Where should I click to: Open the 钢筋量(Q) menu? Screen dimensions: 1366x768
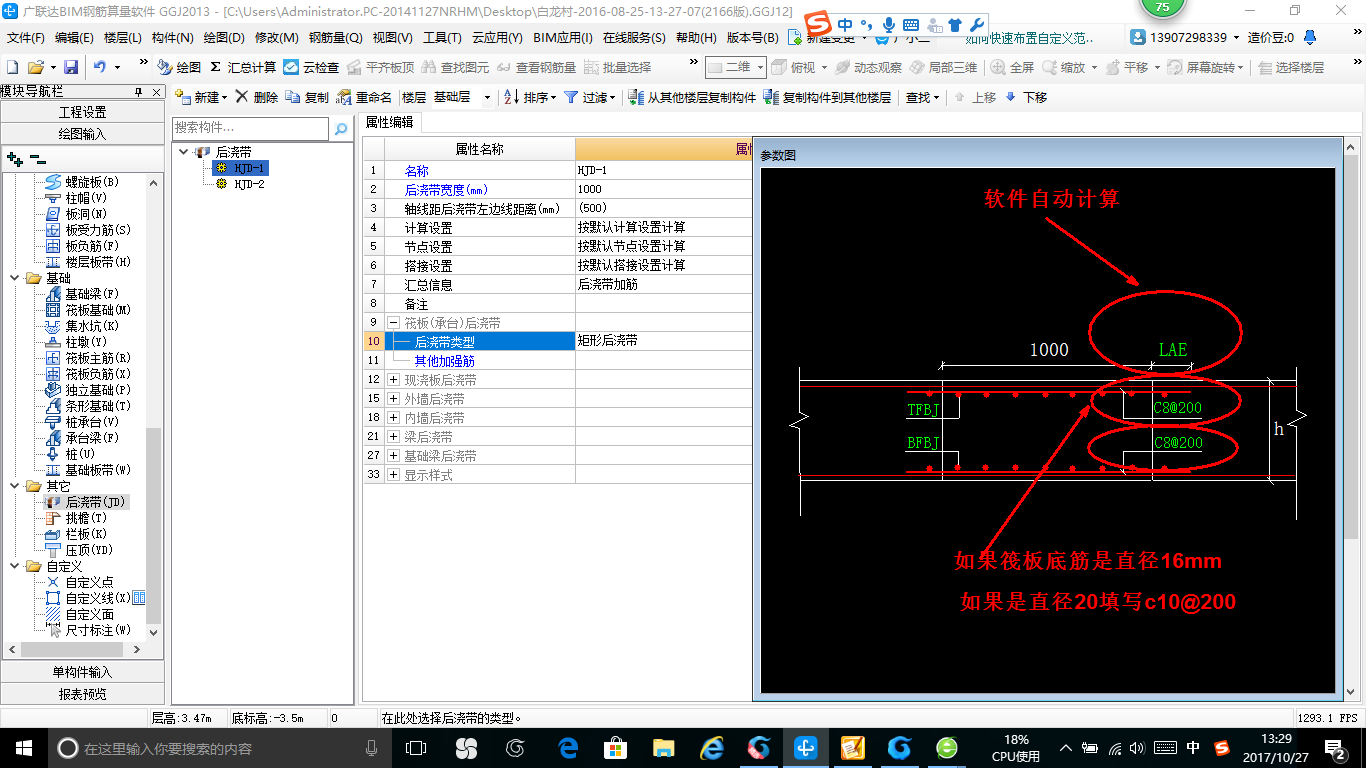335,38
